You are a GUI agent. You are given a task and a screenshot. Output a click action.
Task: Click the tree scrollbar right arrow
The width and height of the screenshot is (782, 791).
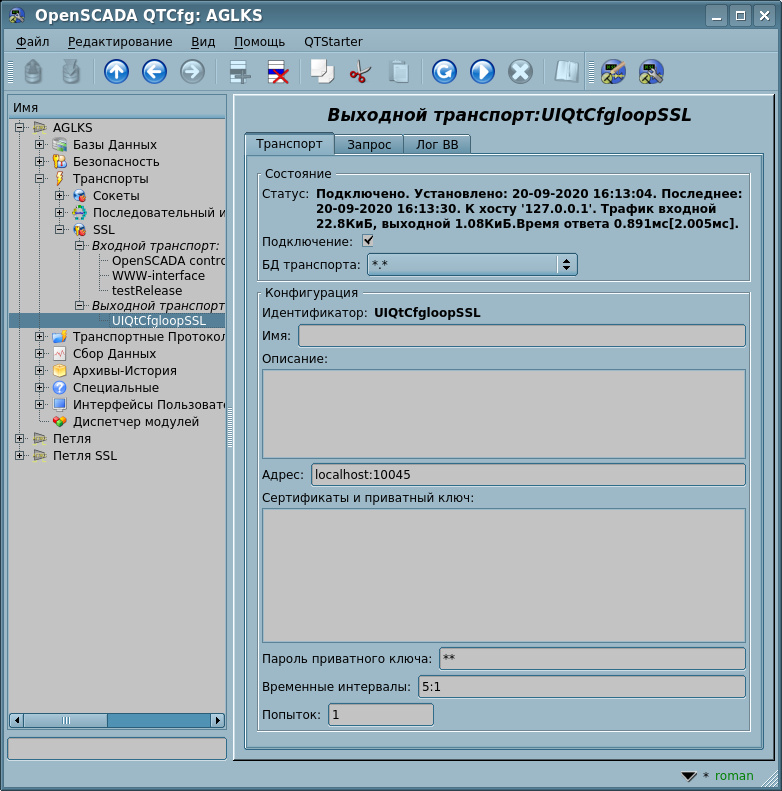point(218,720)
